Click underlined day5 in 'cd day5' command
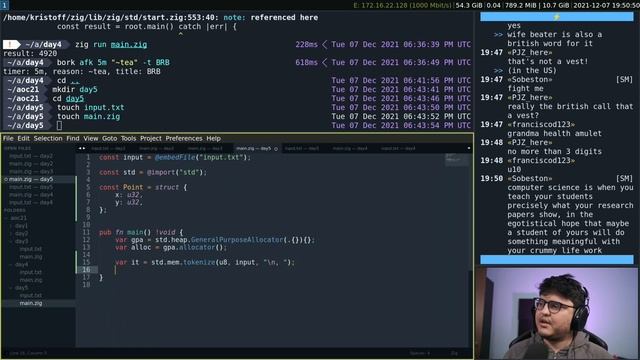 [x=75, y=98]
